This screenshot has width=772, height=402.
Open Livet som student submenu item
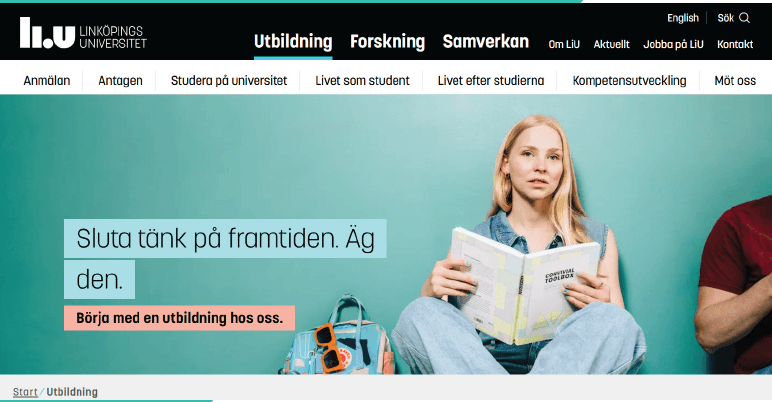(362, 80)
